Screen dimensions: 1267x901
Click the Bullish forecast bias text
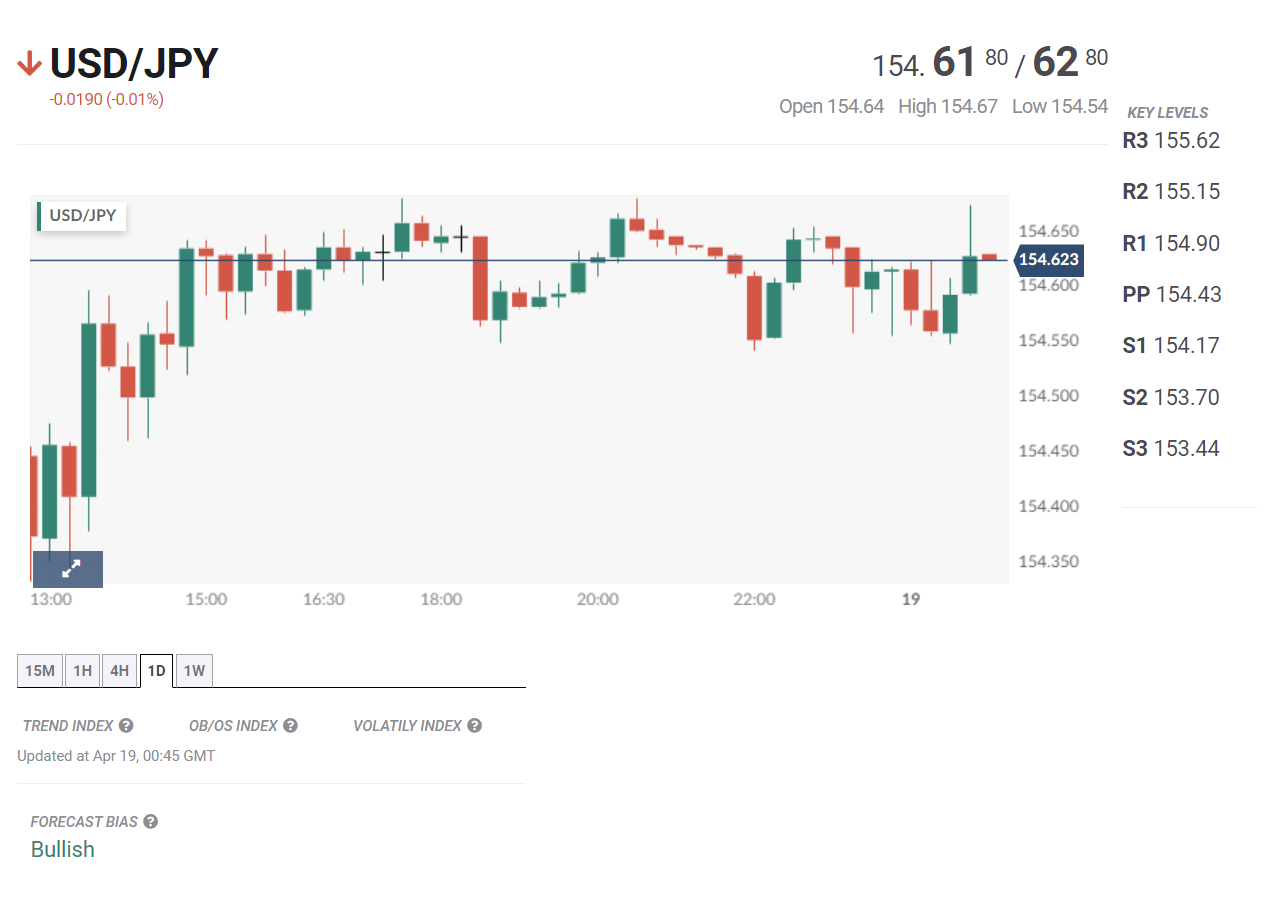pos(63,849)
